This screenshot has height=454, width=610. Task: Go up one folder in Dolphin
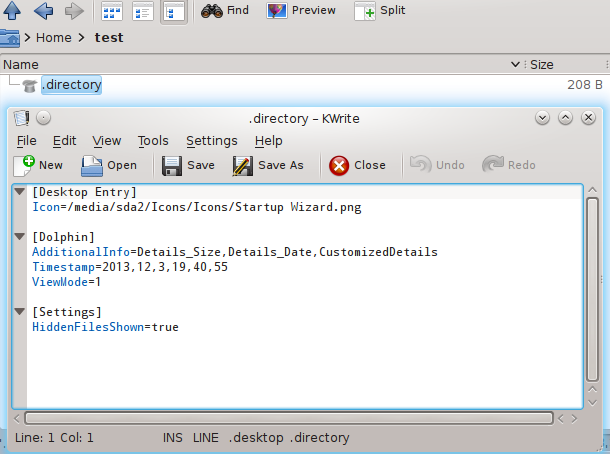click(x=12, y=11)
